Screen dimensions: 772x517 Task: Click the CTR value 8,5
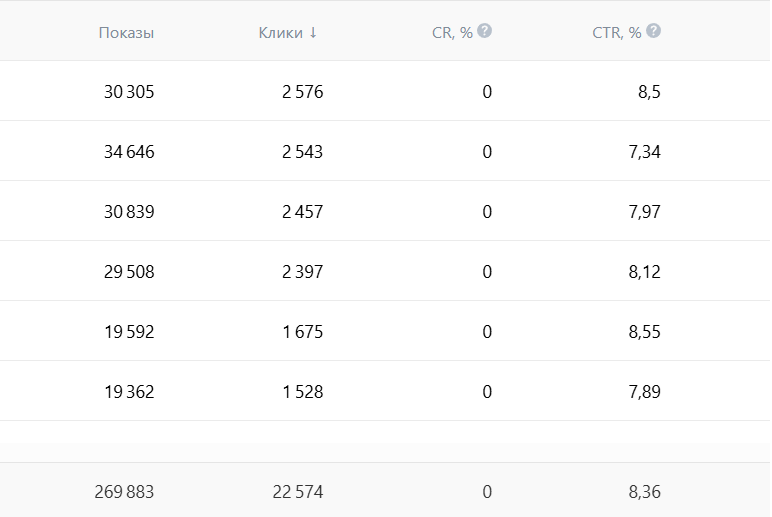coord(649,92)
